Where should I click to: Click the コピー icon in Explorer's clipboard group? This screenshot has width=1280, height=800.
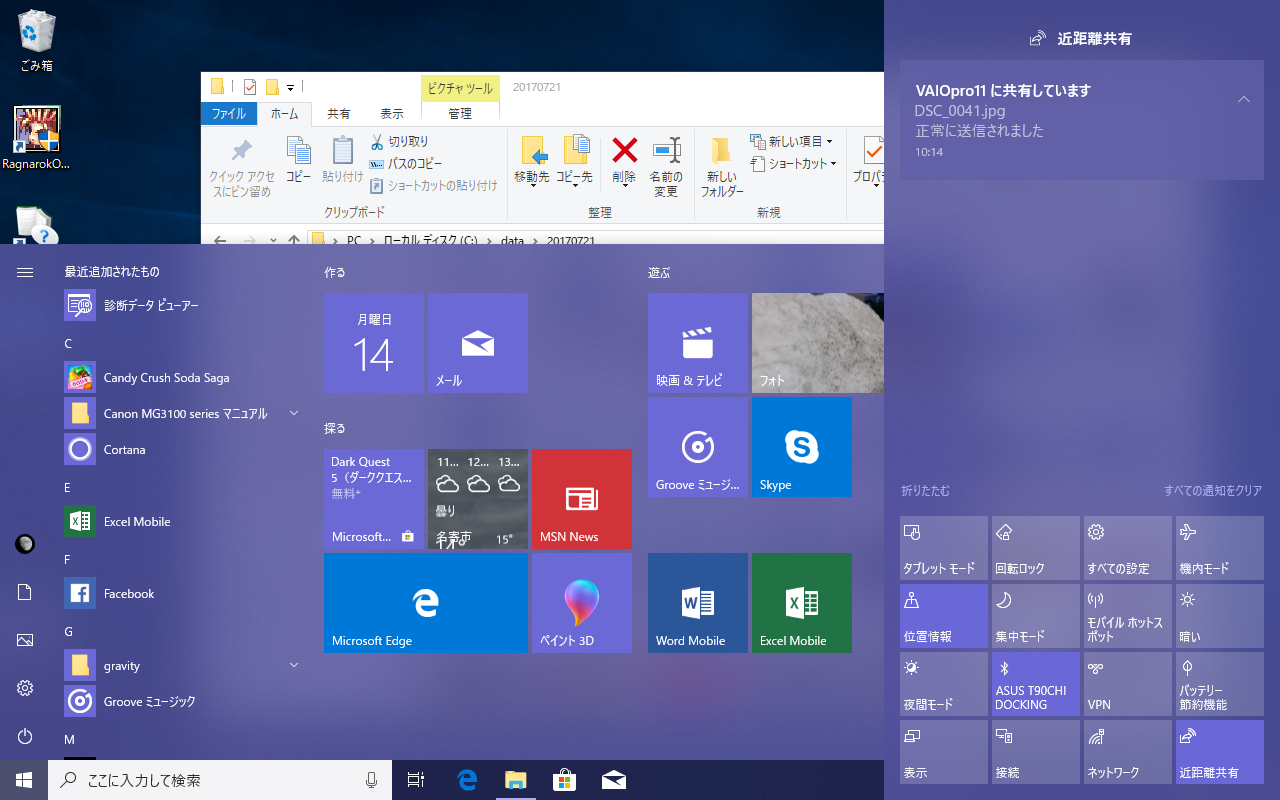(298, 159)
